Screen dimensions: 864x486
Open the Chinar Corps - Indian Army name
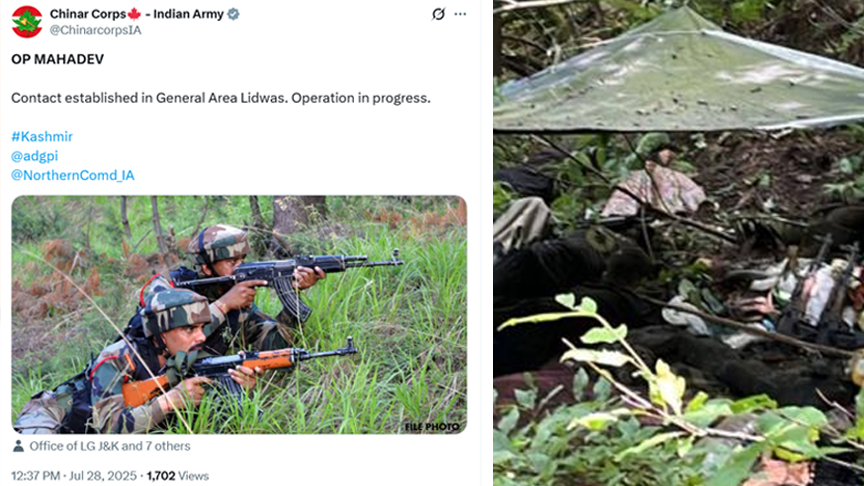[x=137, y=14]
